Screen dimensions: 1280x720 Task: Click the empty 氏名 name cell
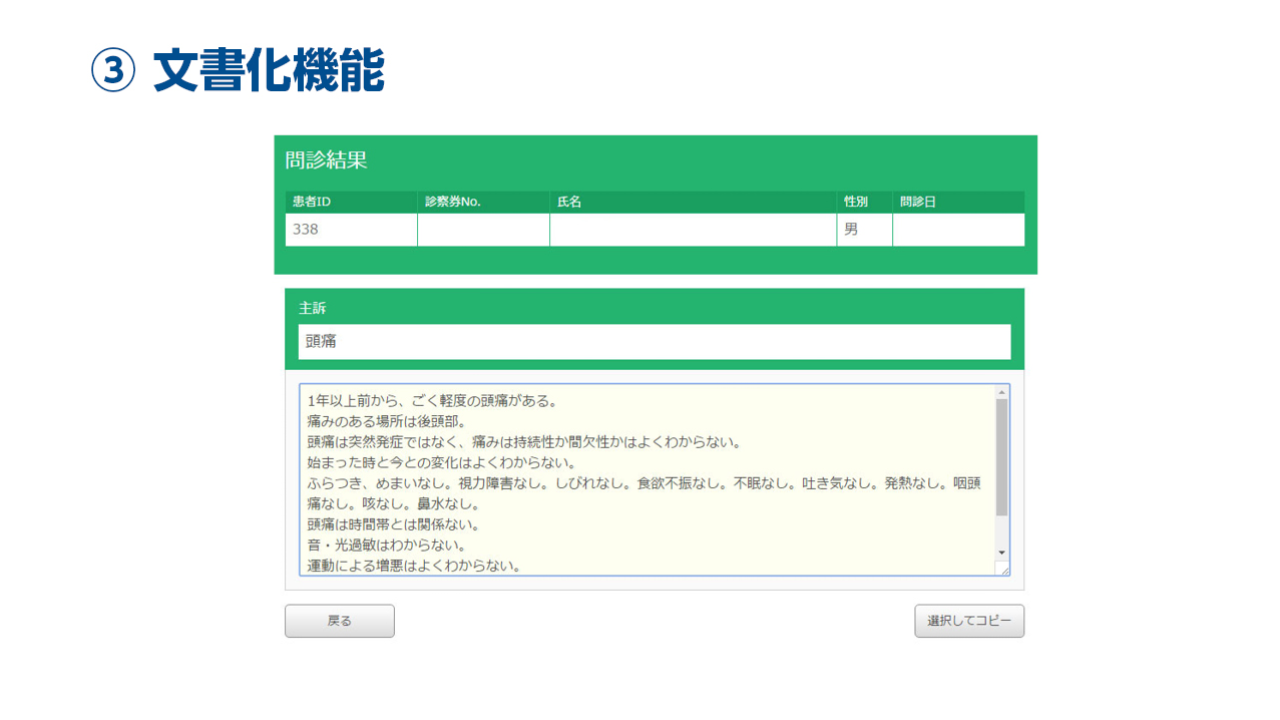click(692, 230)
